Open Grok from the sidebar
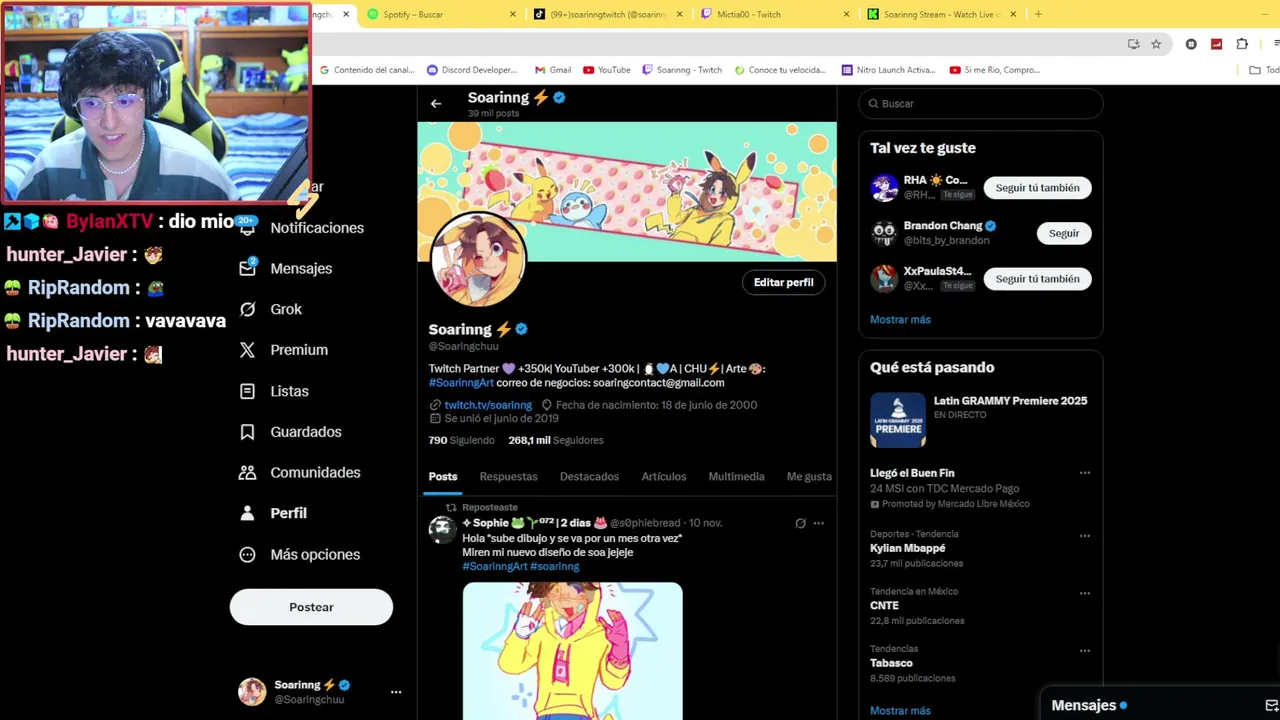The image size is (1280, 720). 271,309
